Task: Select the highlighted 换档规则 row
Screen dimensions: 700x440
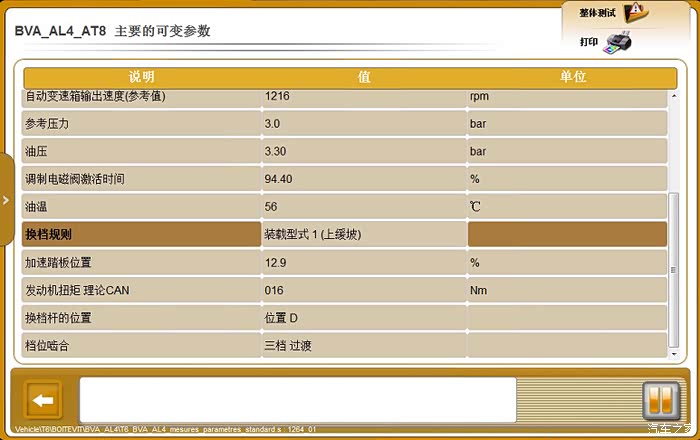Action: pos(141,235)
